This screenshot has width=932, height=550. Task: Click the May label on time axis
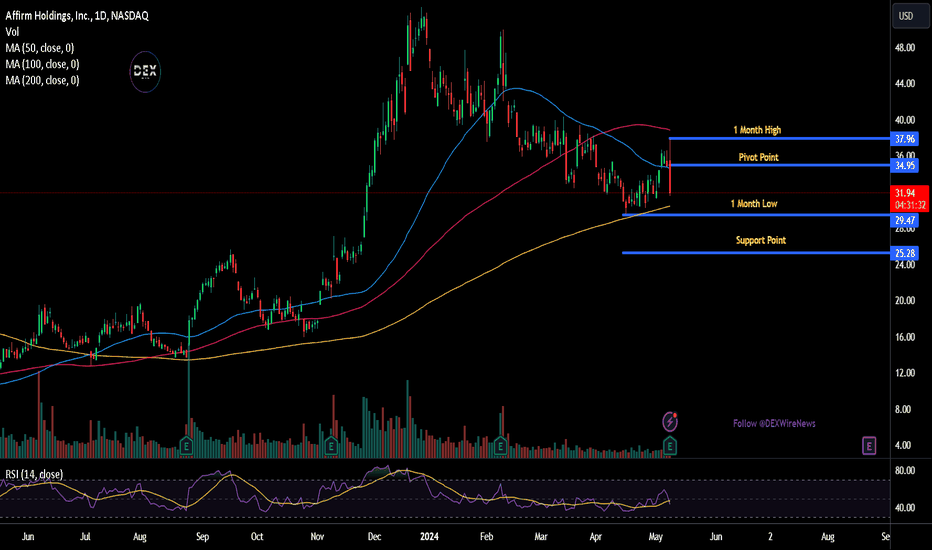pyautogui.click(x=656, y=536)
